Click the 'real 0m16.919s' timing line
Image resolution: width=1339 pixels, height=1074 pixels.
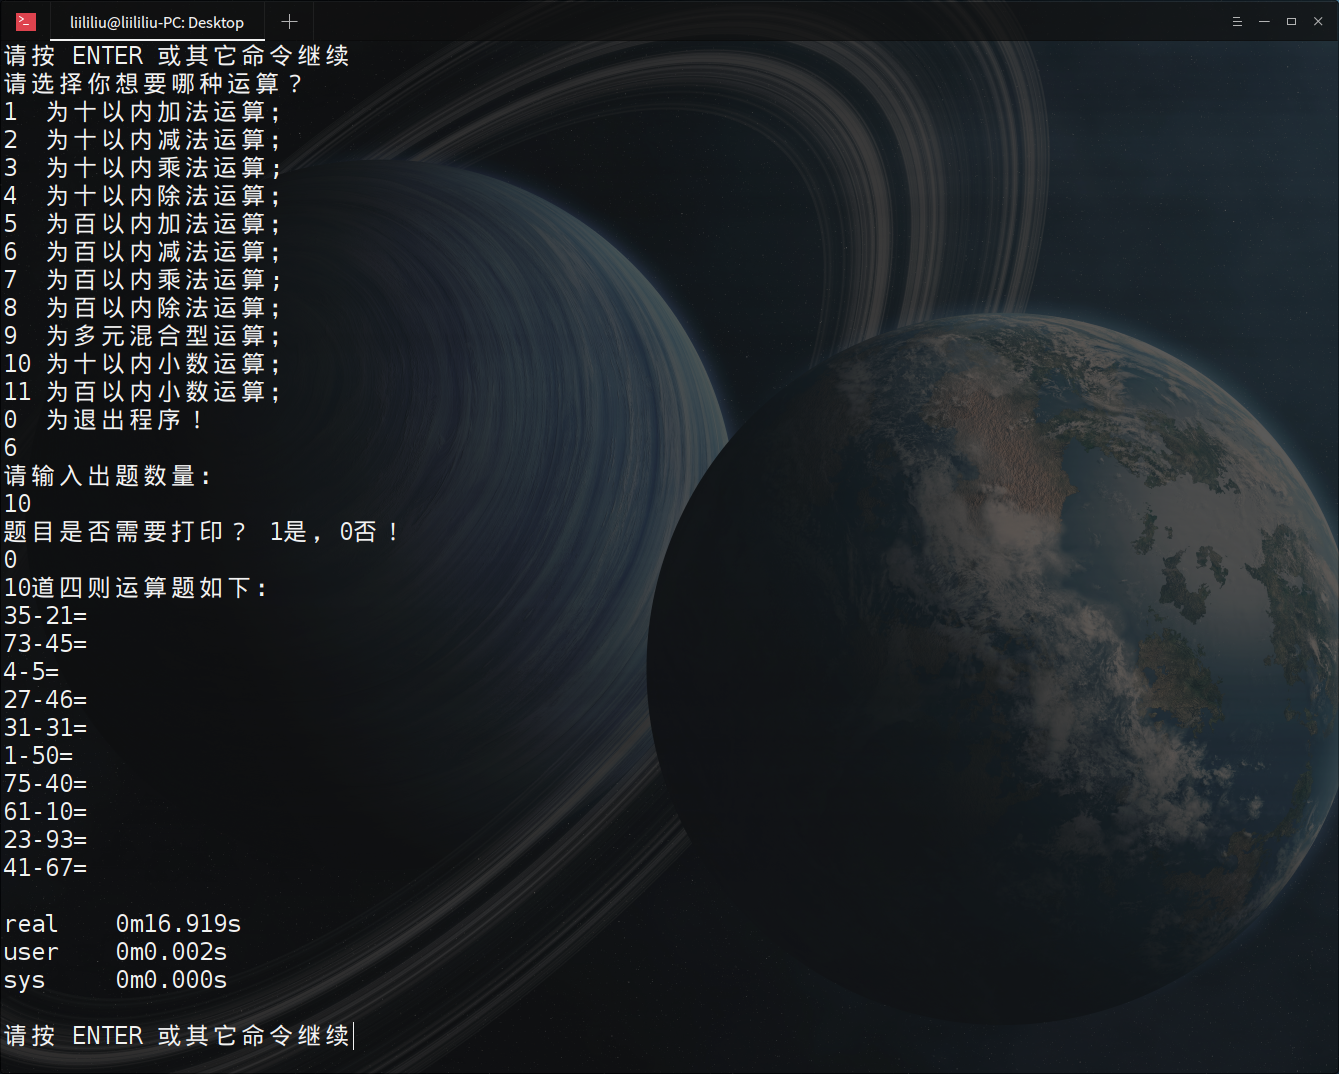pyautogui.click(x=122, y=924)
